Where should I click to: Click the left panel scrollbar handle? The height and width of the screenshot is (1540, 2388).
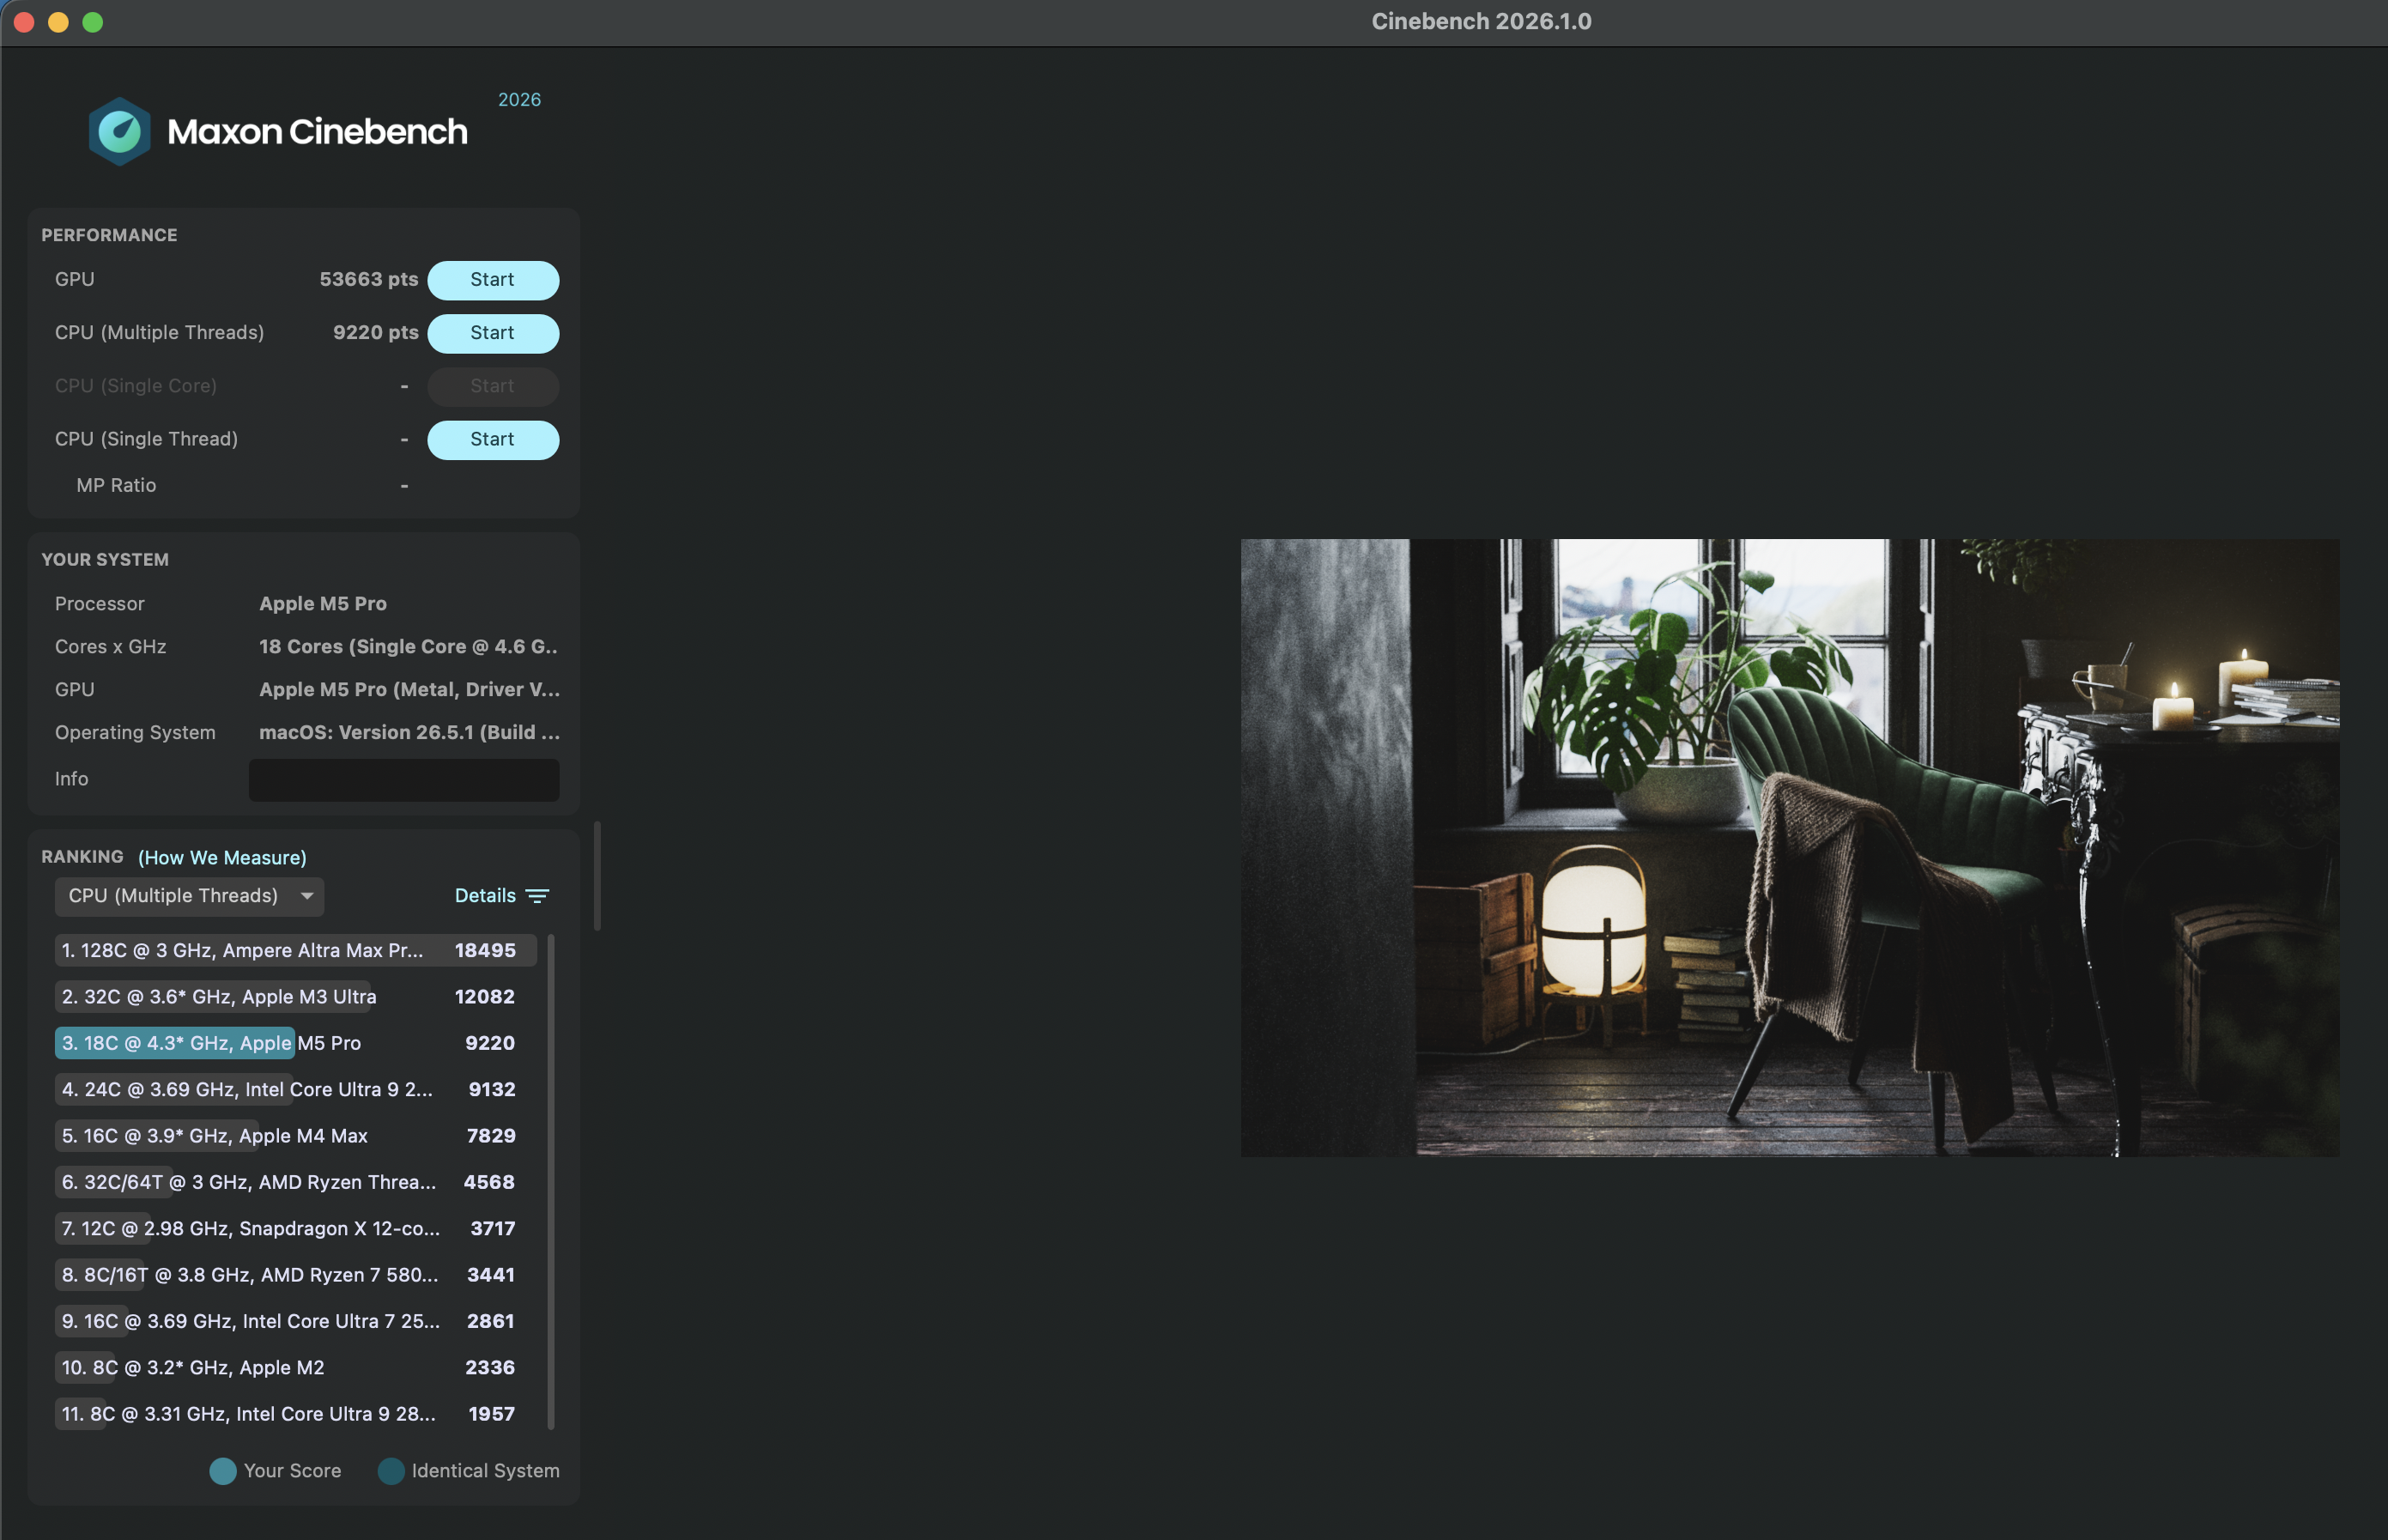click(597, 876)
